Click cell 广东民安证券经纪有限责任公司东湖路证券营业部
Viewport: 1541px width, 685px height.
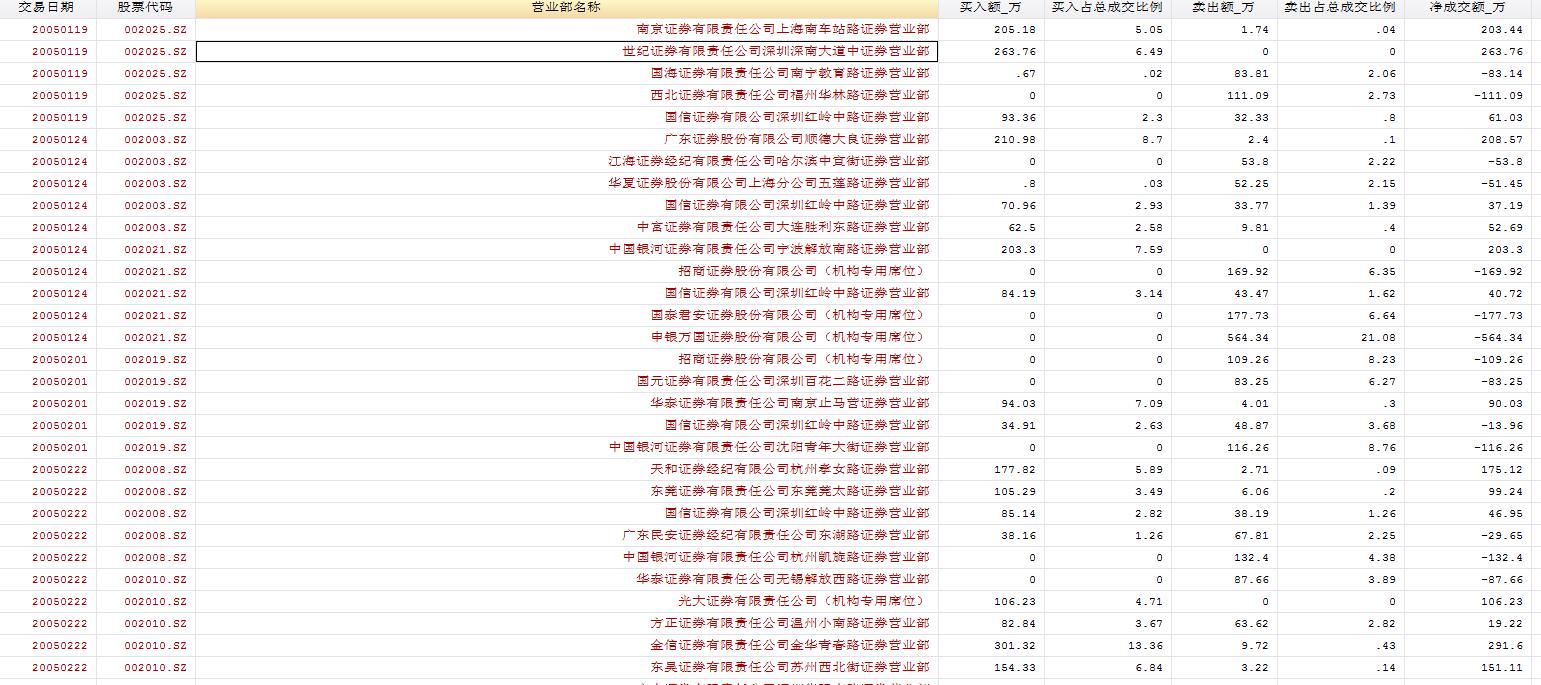(x=567, y=535)
